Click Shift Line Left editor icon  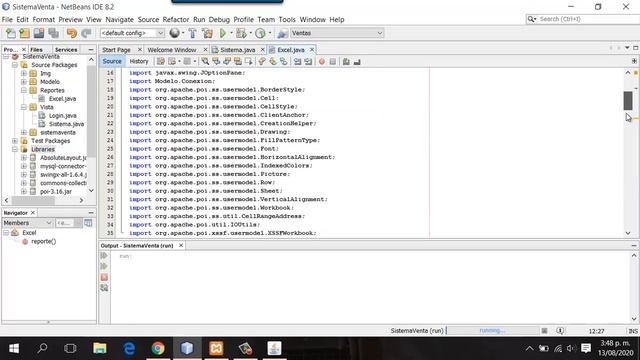(298, 62)
